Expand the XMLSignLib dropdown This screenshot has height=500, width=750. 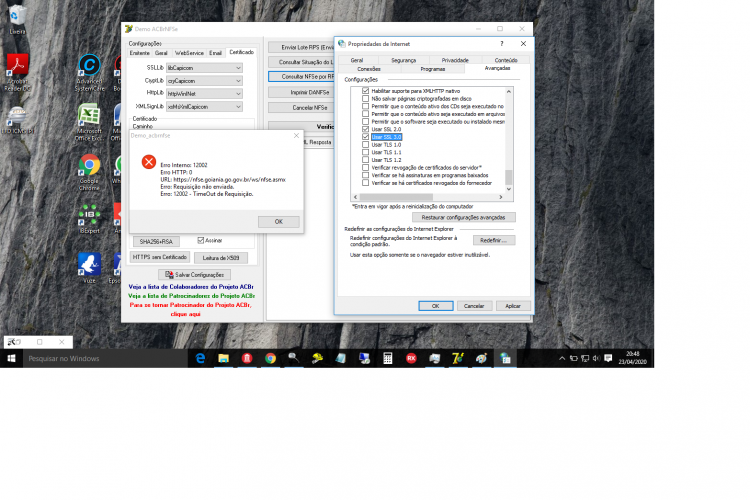pos(204,107)
